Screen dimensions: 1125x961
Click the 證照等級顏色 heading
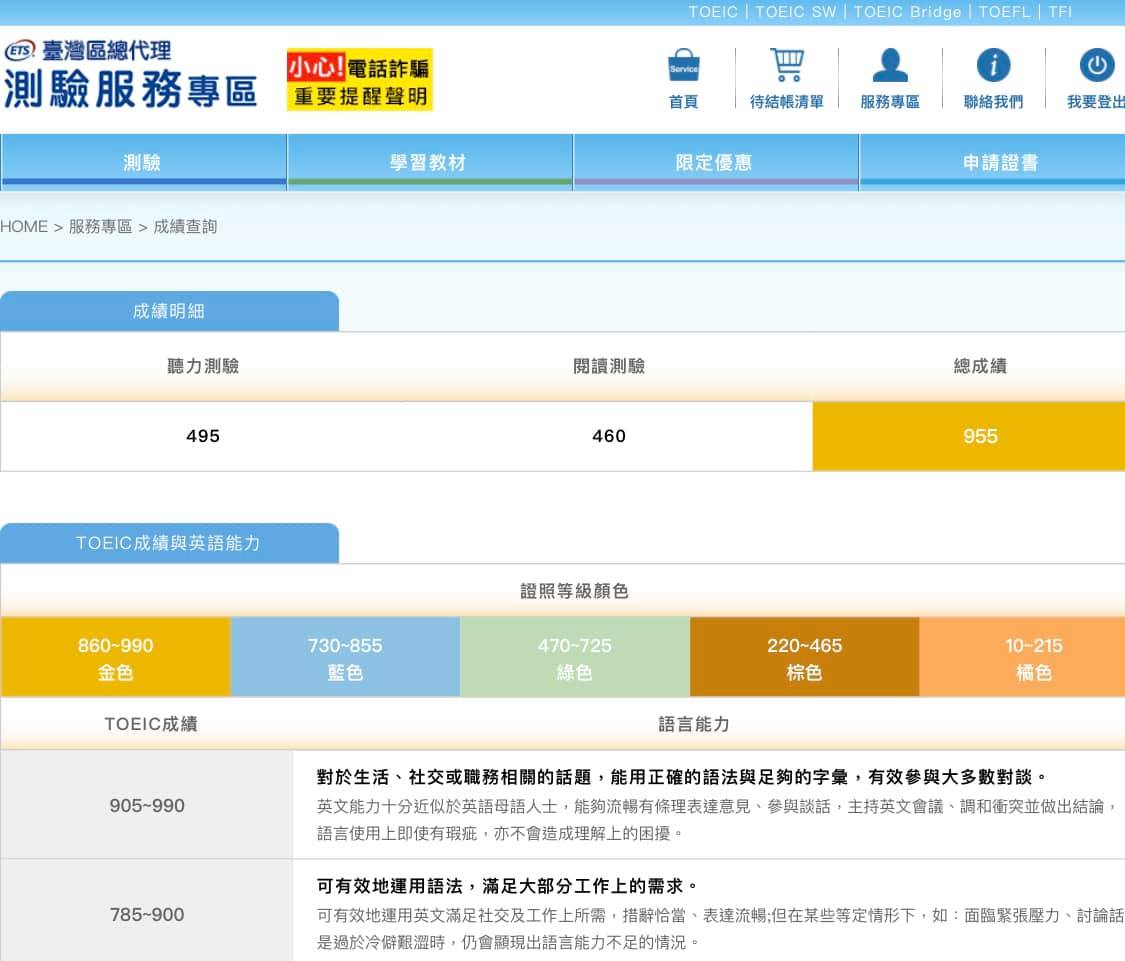(x=575, y=591)
